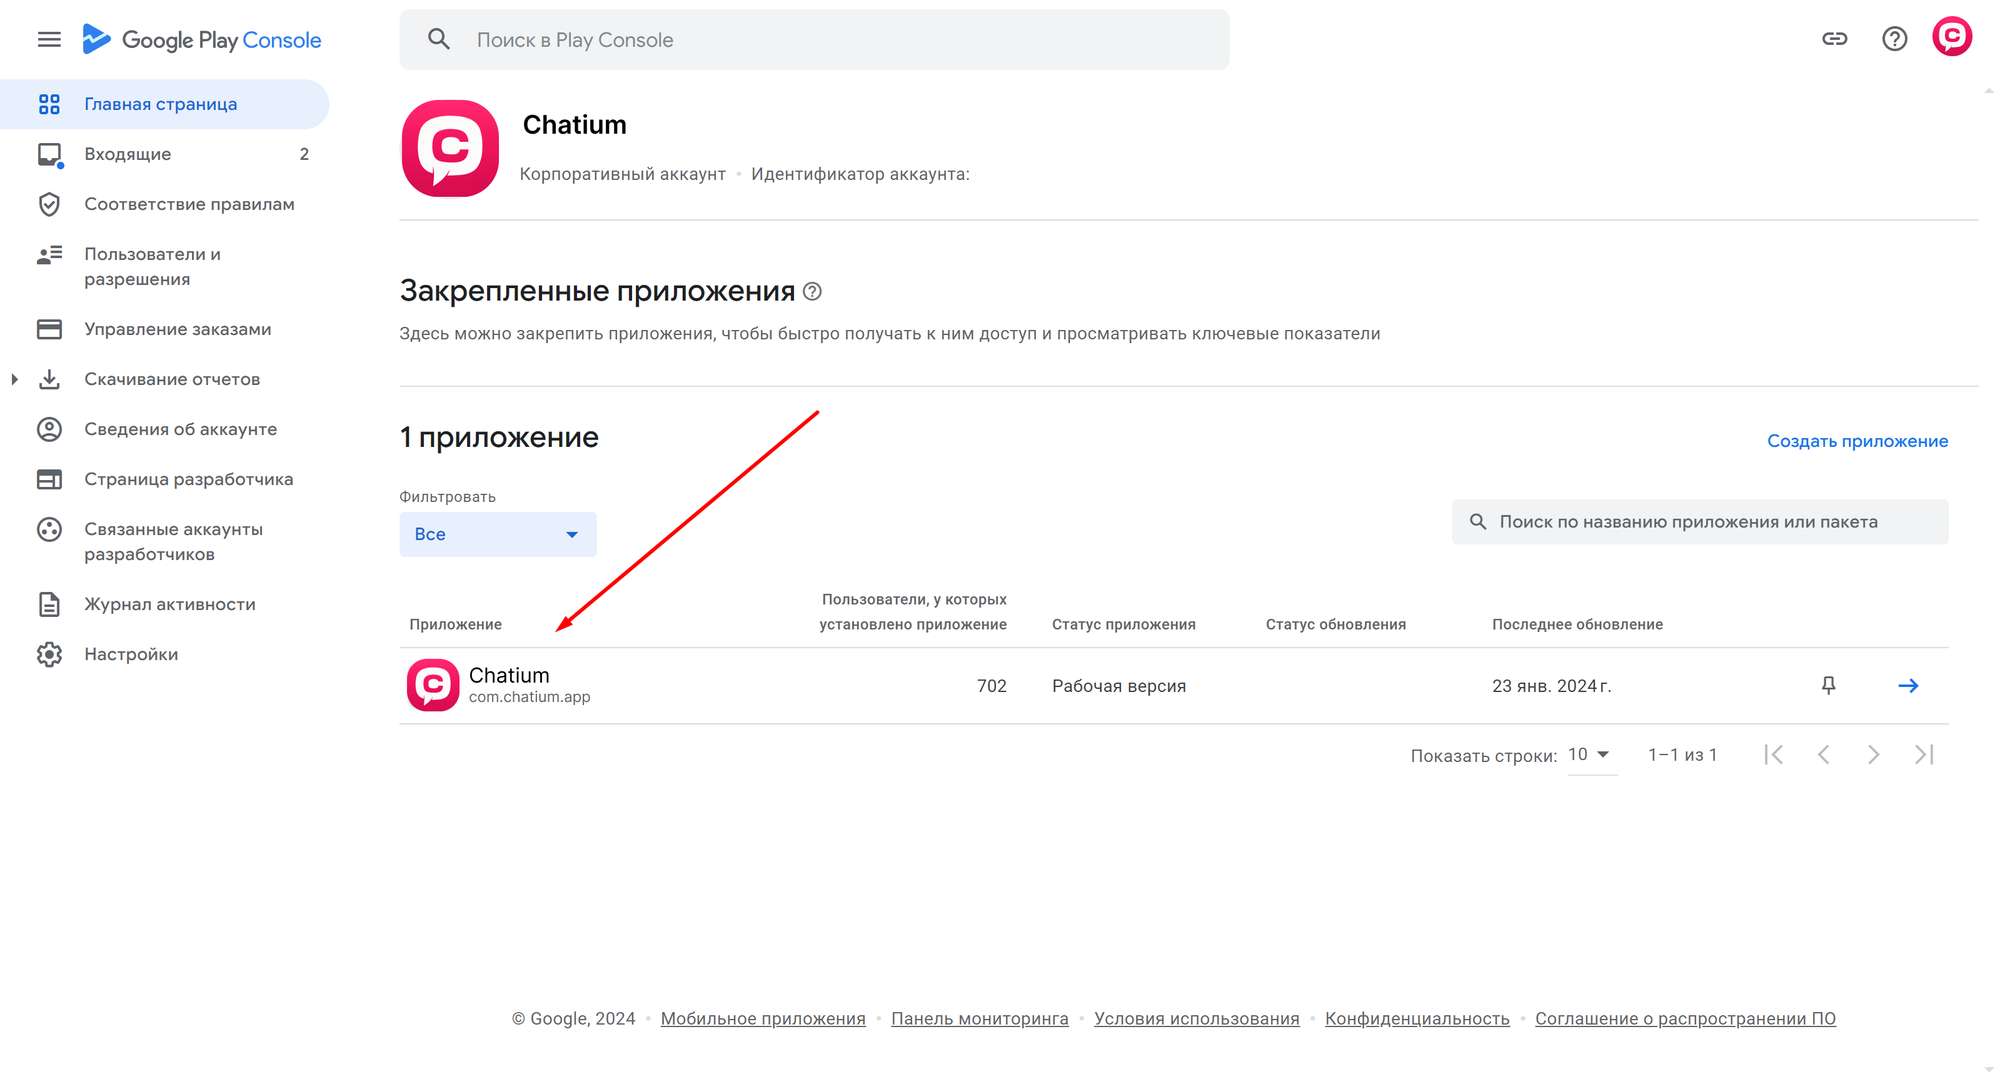2000x1077 pixels.
Task: Open the Панель мониторинга footer link
Action: pos(979,1018)
